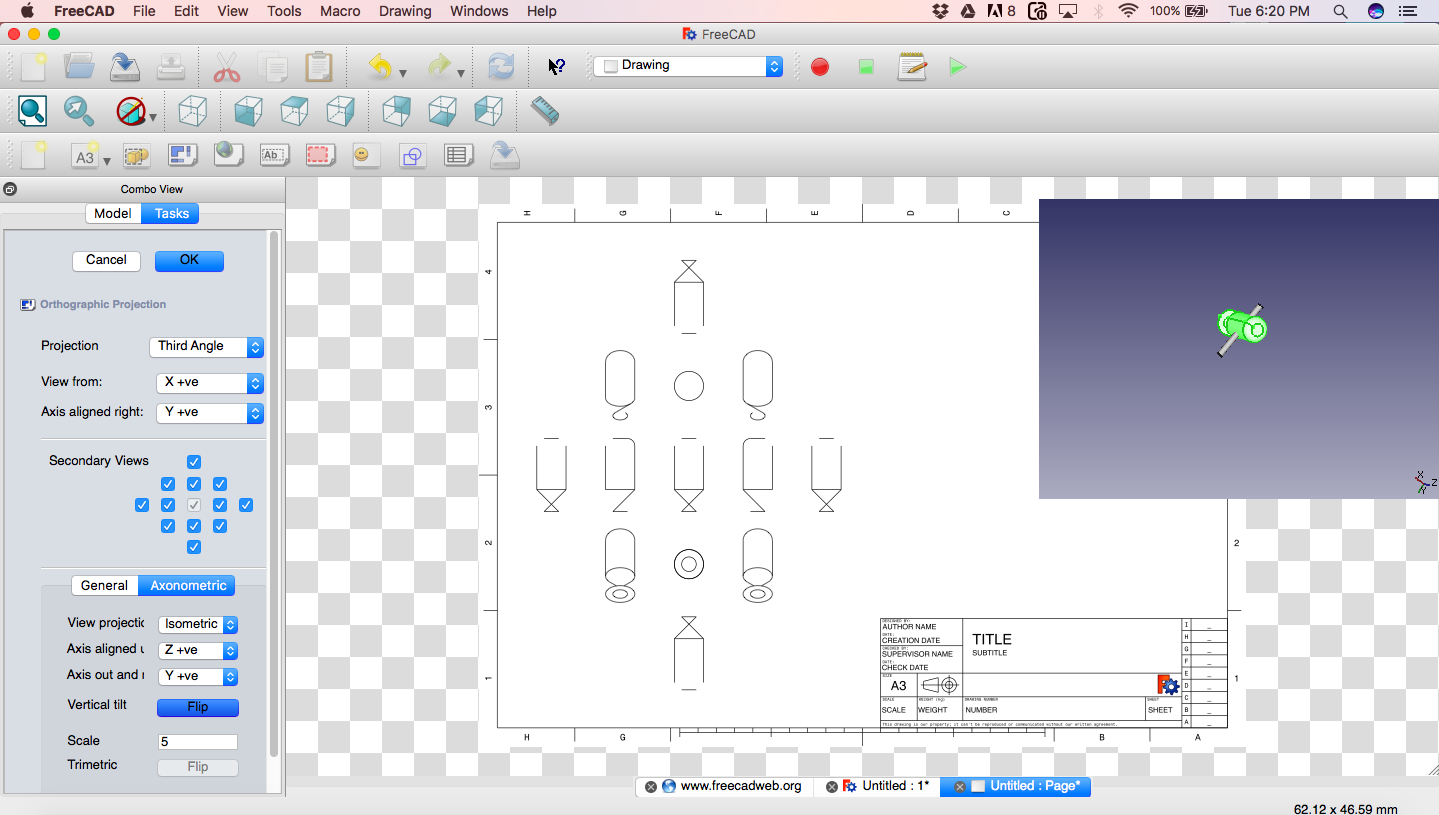The width and height of the screenshot is (1439, 815).
Task: Uncheck the upper-right corner Secondary Views checkbox
Action: point(220,484)
